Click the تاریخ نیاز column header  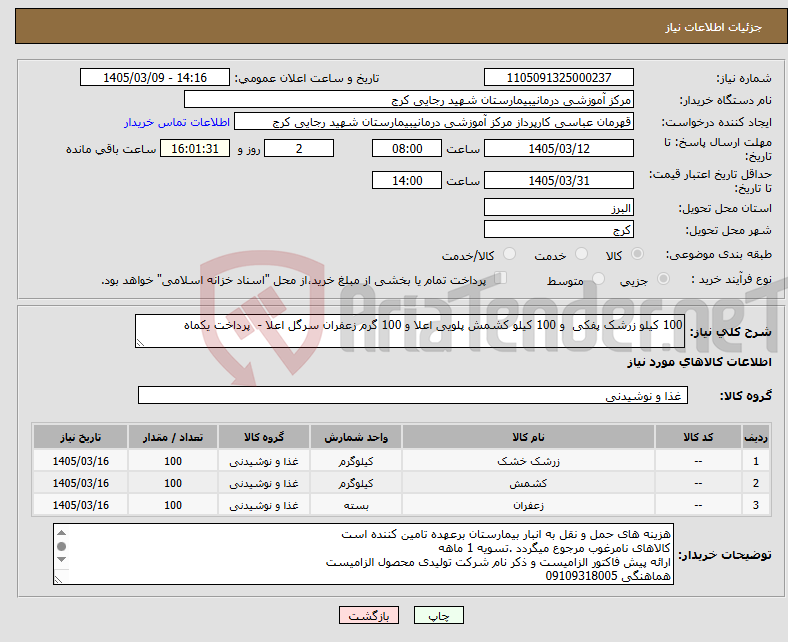coord(80,437)
